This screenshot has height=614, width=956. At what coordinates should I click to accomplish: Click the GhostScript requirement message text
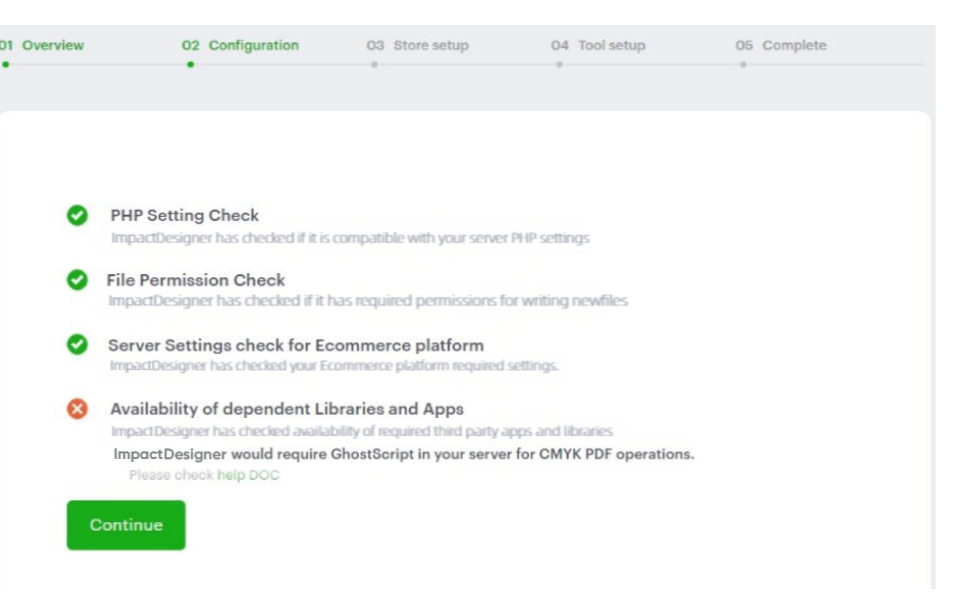pos(403,454)
